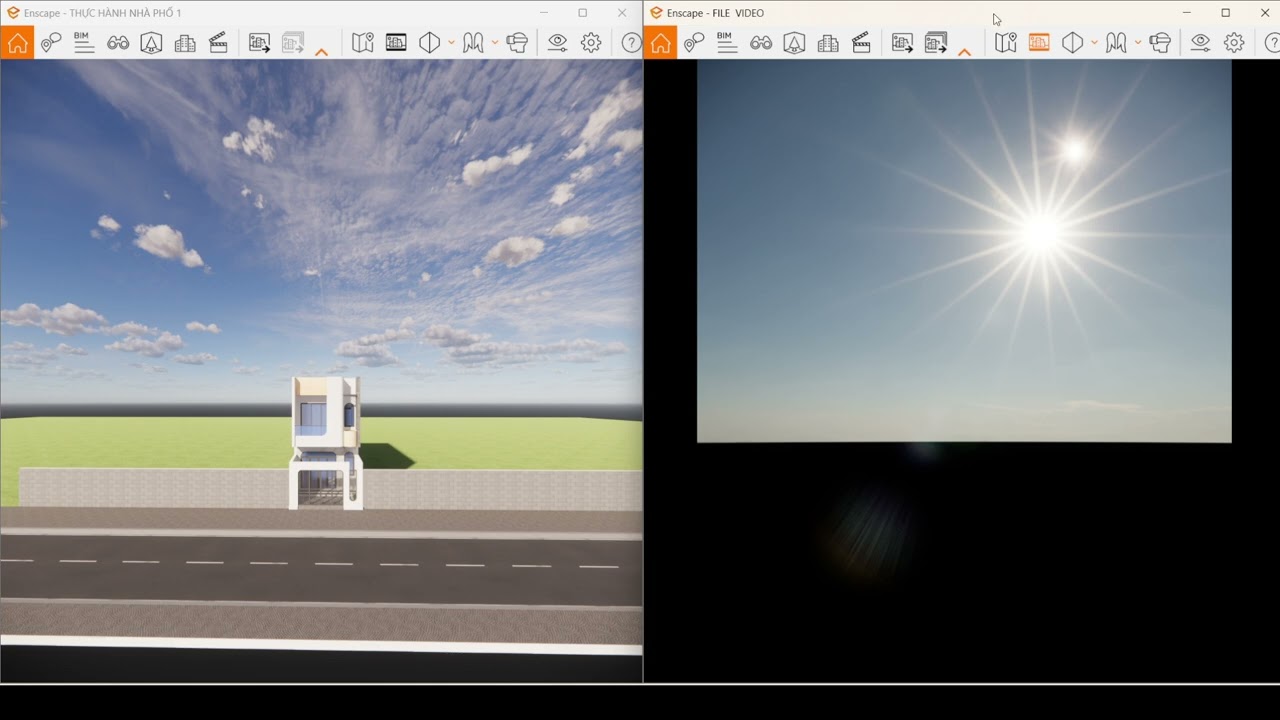The height and width of the screenshot is (720, 1280).
Task: Take Screenshot in FILE VIDEO window
Action: click(902, 43)
